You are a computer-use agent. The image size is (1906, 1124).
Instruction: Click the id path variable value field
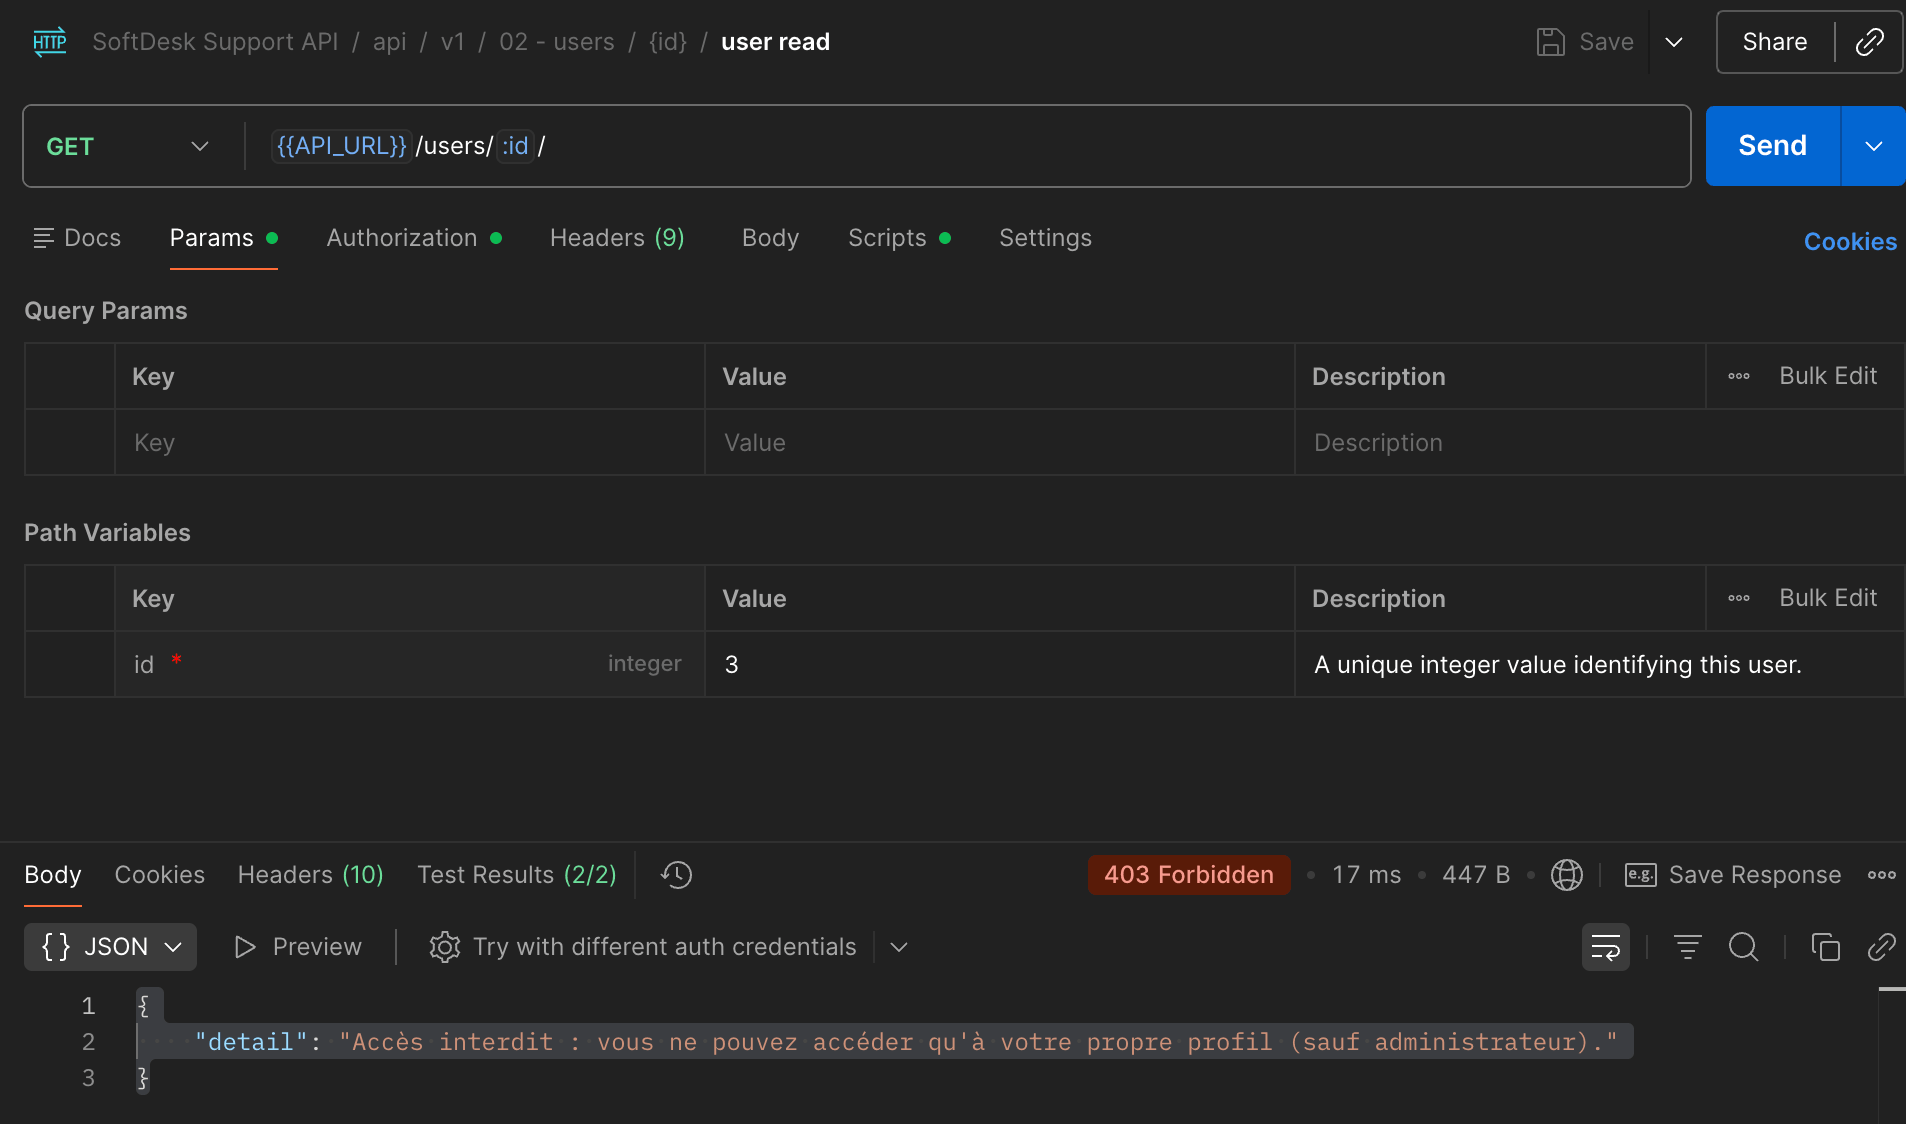click(998, 665)
